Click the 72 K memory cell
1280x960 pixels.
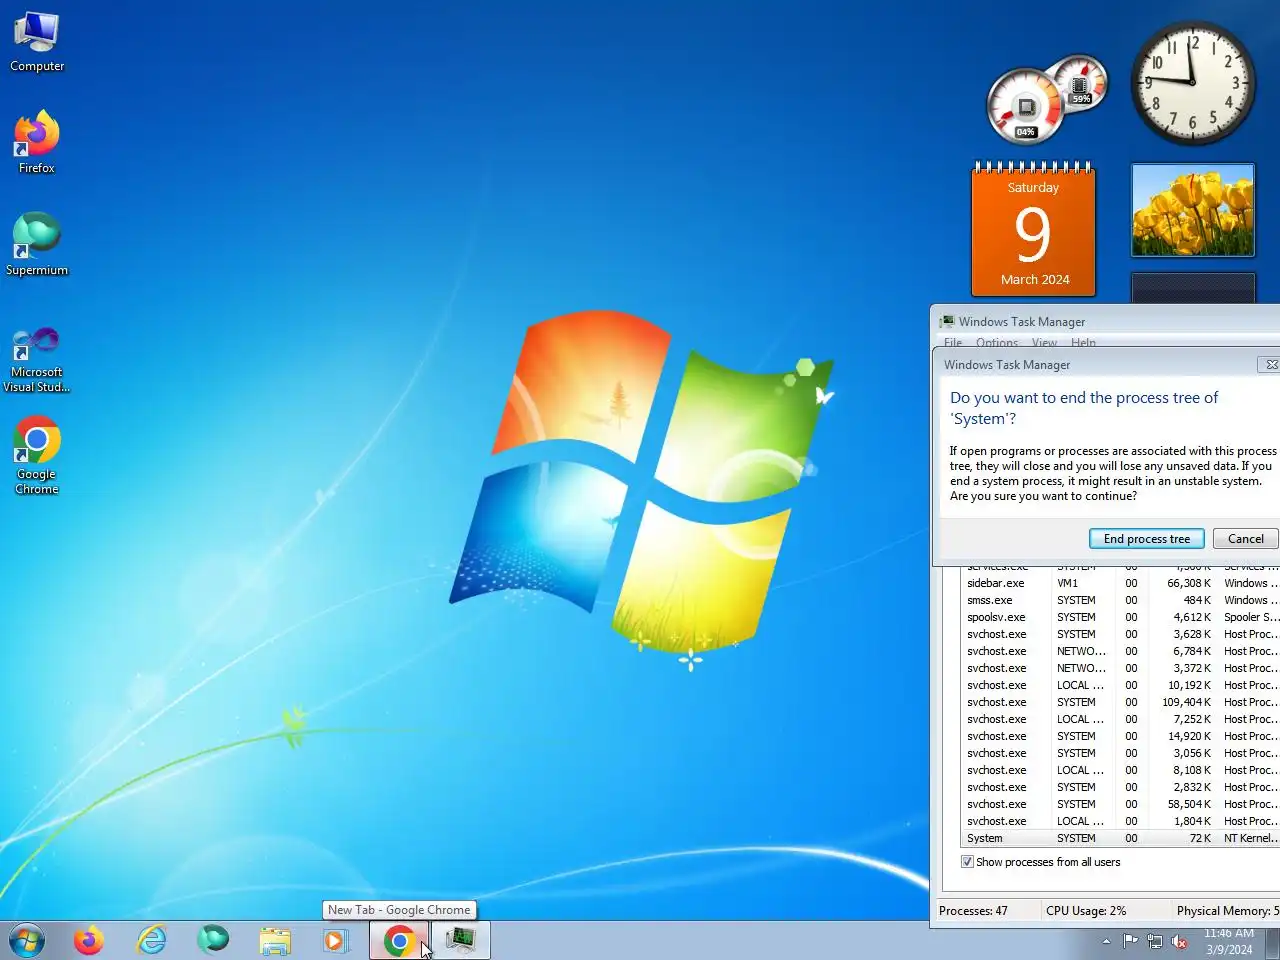click(x=1201, y=838)
